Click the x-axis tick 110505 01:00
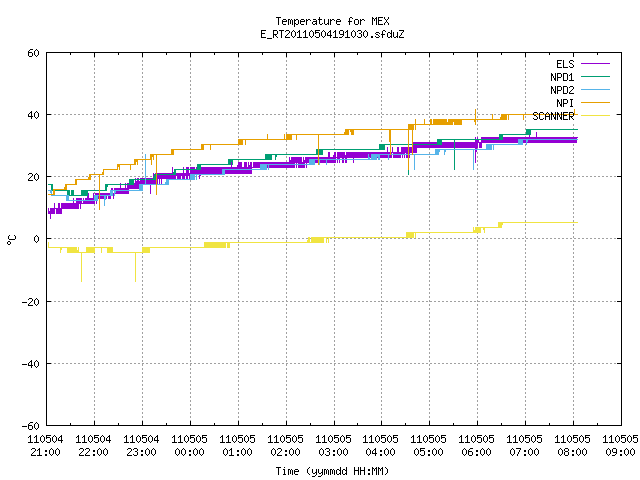Screen dimensions: 640x480 coord(238,446)
